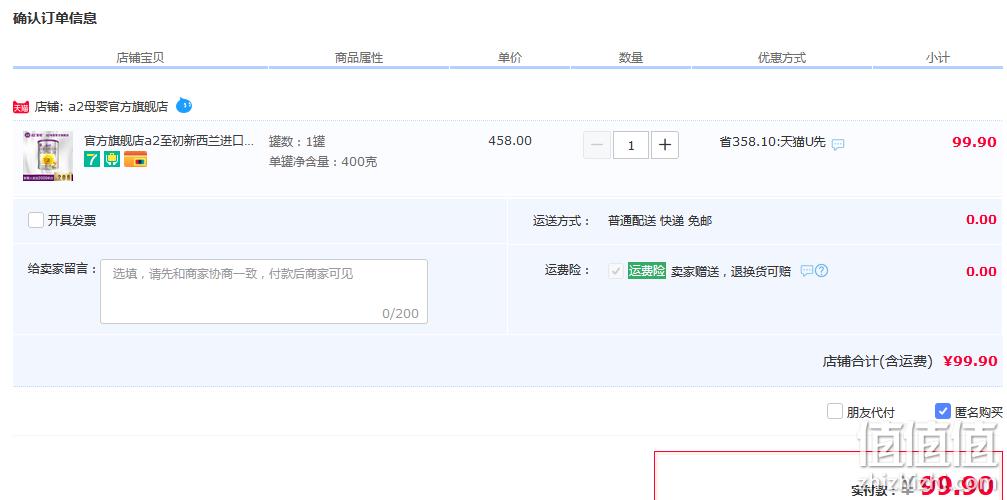Viewport: 1007px width, 500px height.
Task: Click the 确认订单信息 heading
Action: [55, 18]
